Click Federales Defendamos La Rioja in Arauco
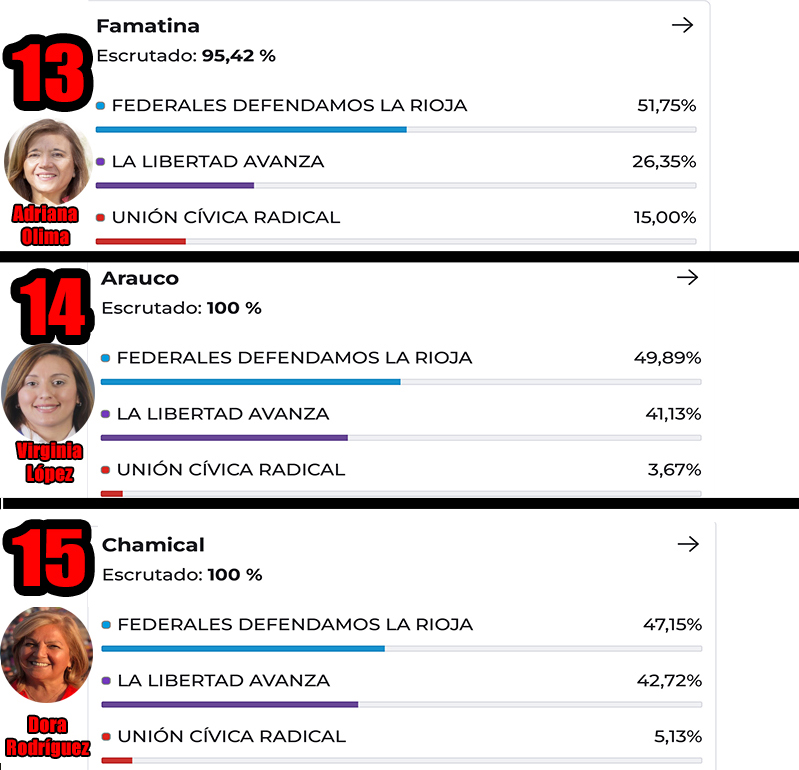 [x=294, y=358]
